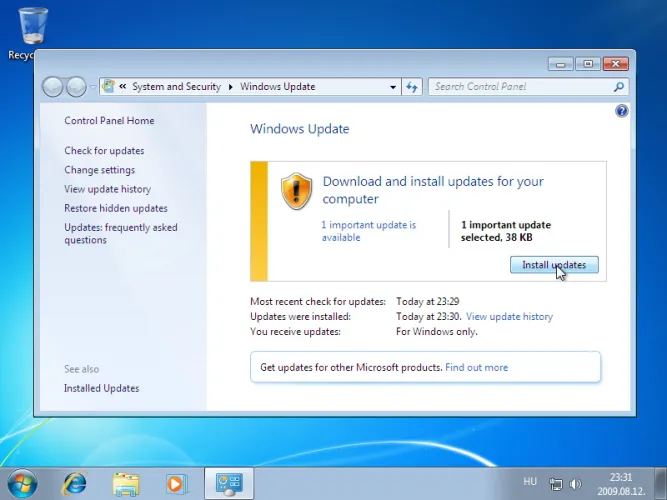667x500 pixels.
Task: Click the Forward navigation arrow button
Action: pyautogui.click(x=76, y=87)
